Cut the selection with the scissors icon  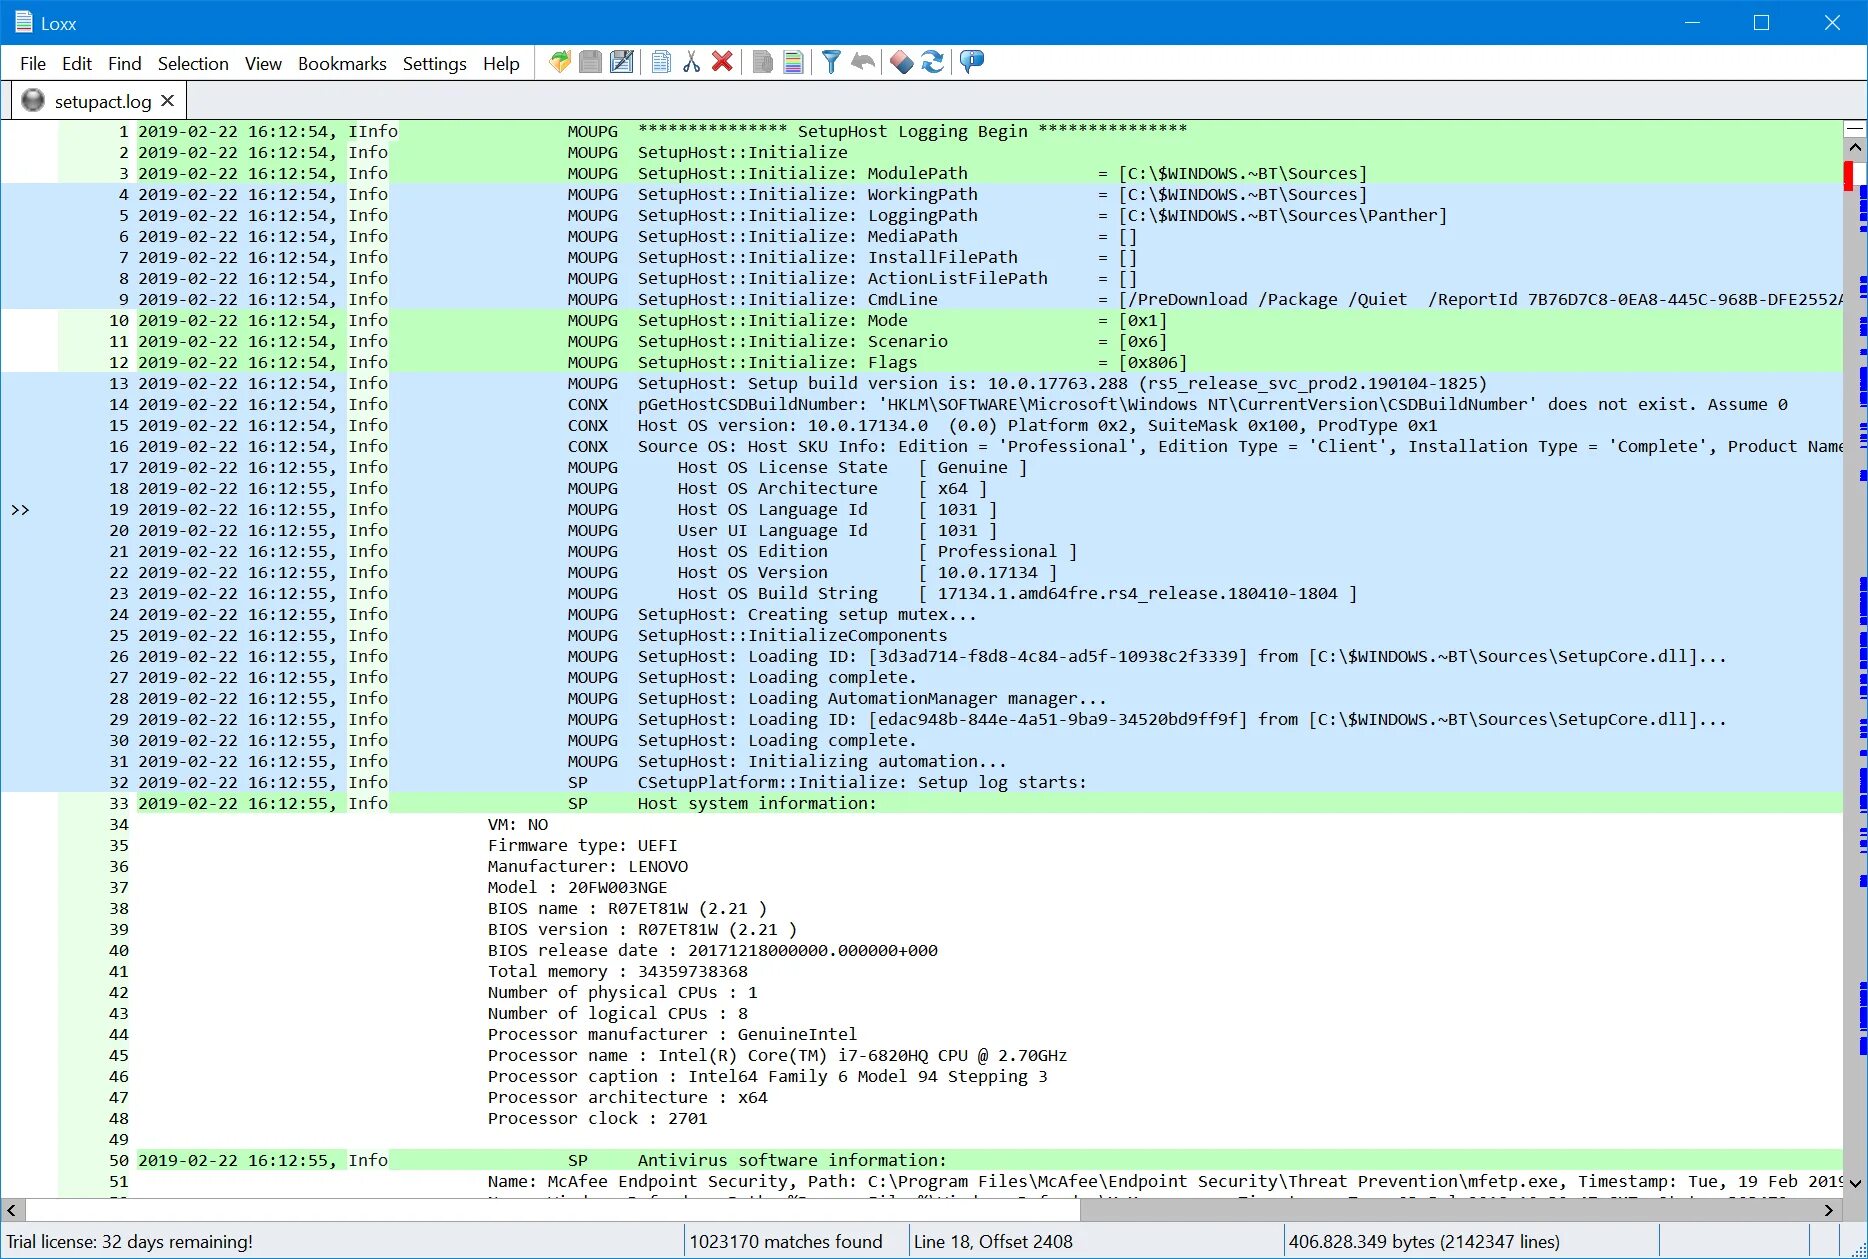pyautogui.click(x=691, y=62)
